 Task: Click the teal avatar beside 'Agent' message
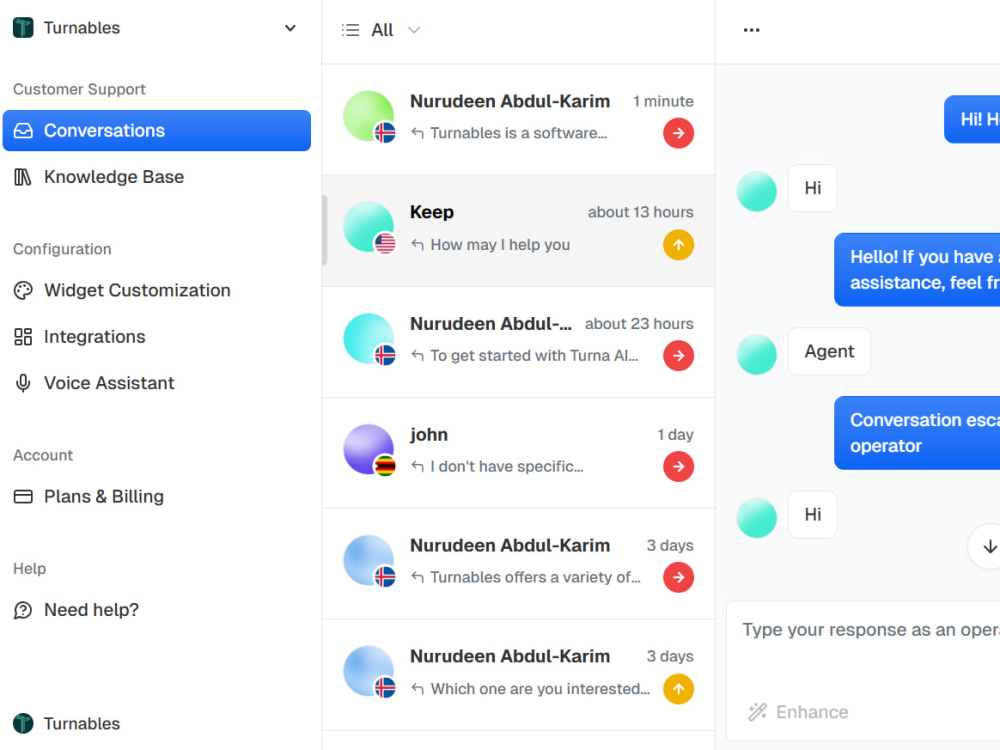[x=756, y=354]
